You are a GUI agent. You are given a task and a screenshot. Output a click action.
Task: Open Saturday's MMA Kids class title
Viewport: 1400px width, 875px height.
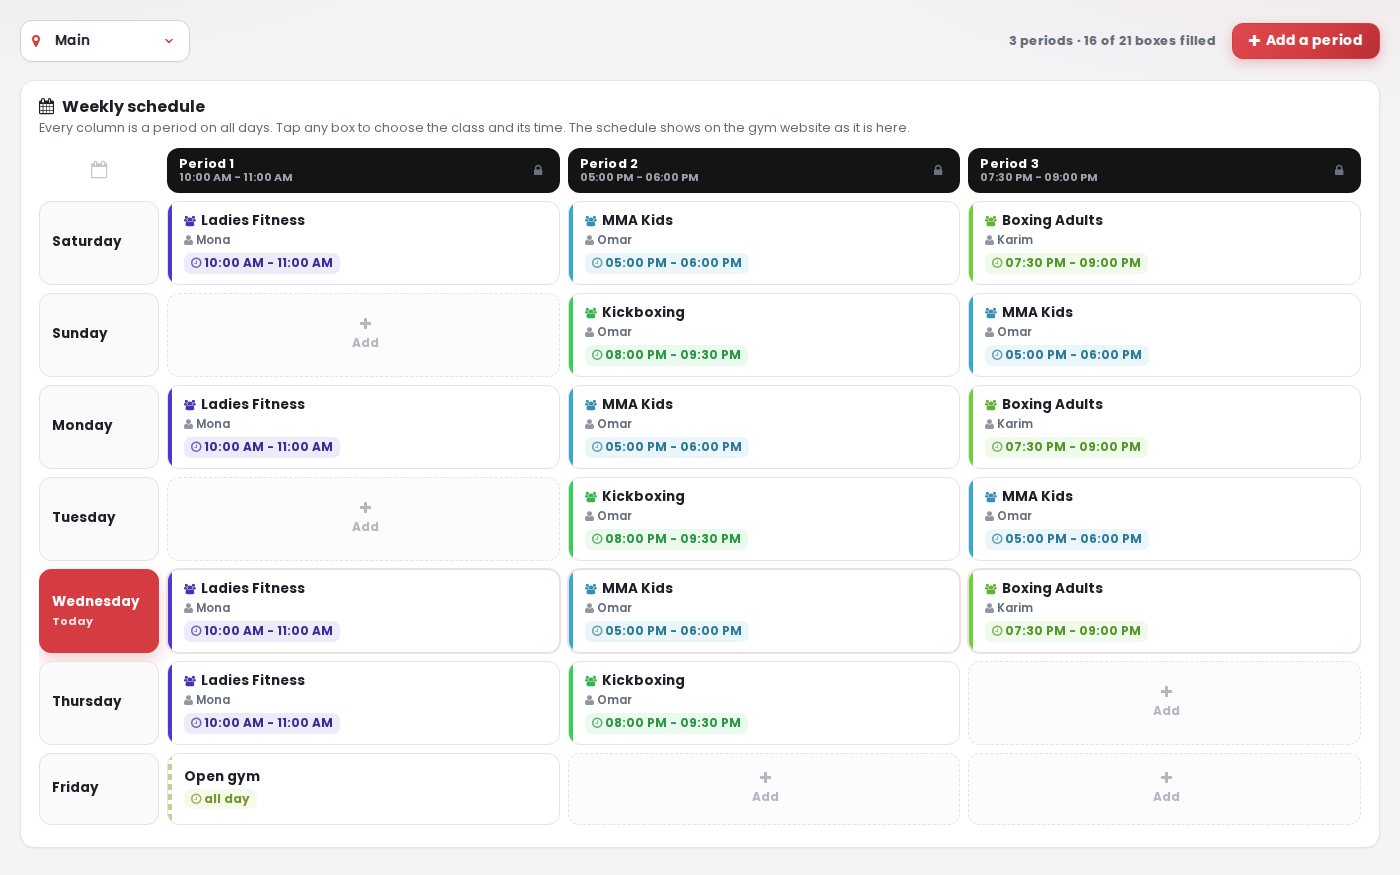(637, 220)
